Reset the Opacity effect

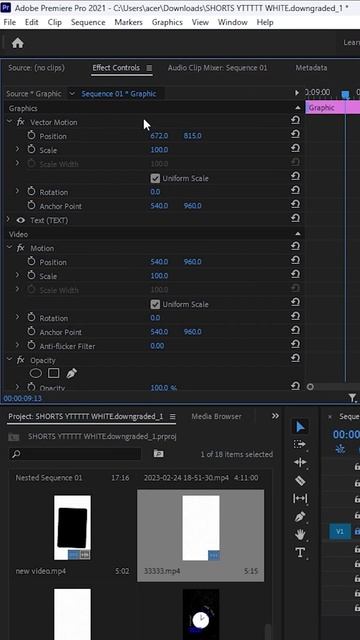296,359
